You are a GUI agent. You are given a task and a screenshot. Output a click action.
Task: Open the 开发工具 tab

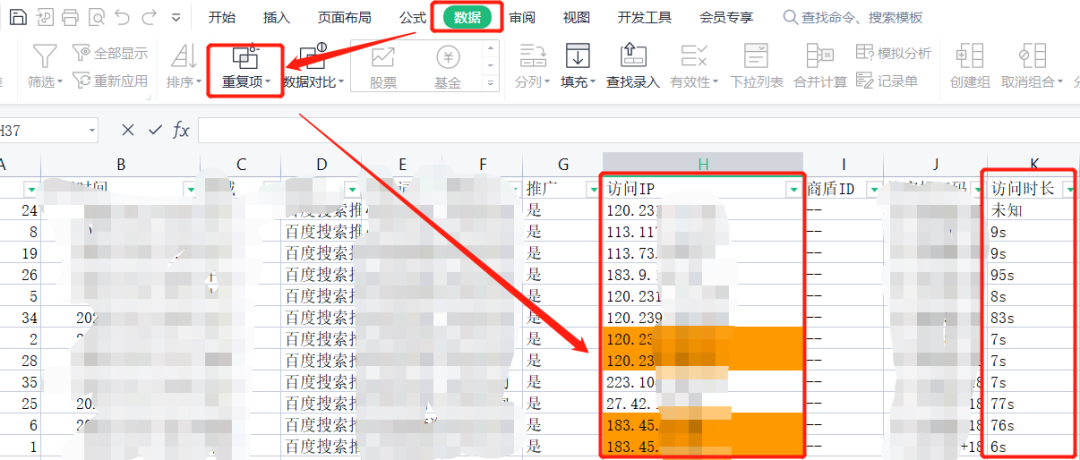click(645, 18)
